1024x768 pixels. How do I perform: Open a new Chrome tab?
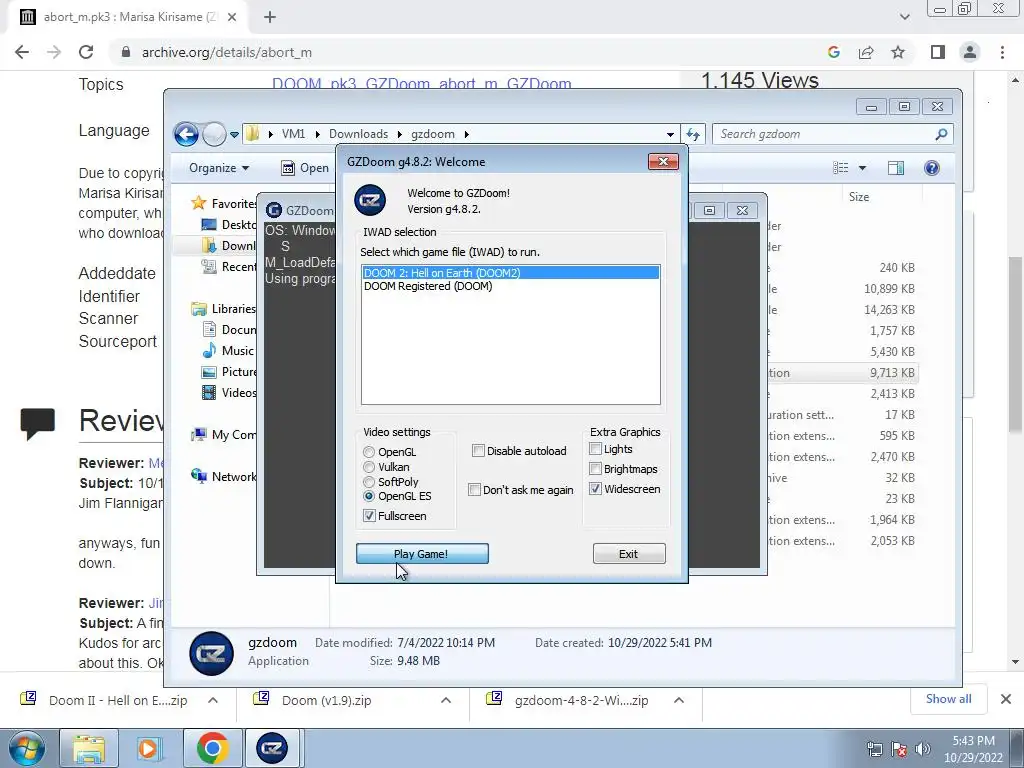point(270,17)
